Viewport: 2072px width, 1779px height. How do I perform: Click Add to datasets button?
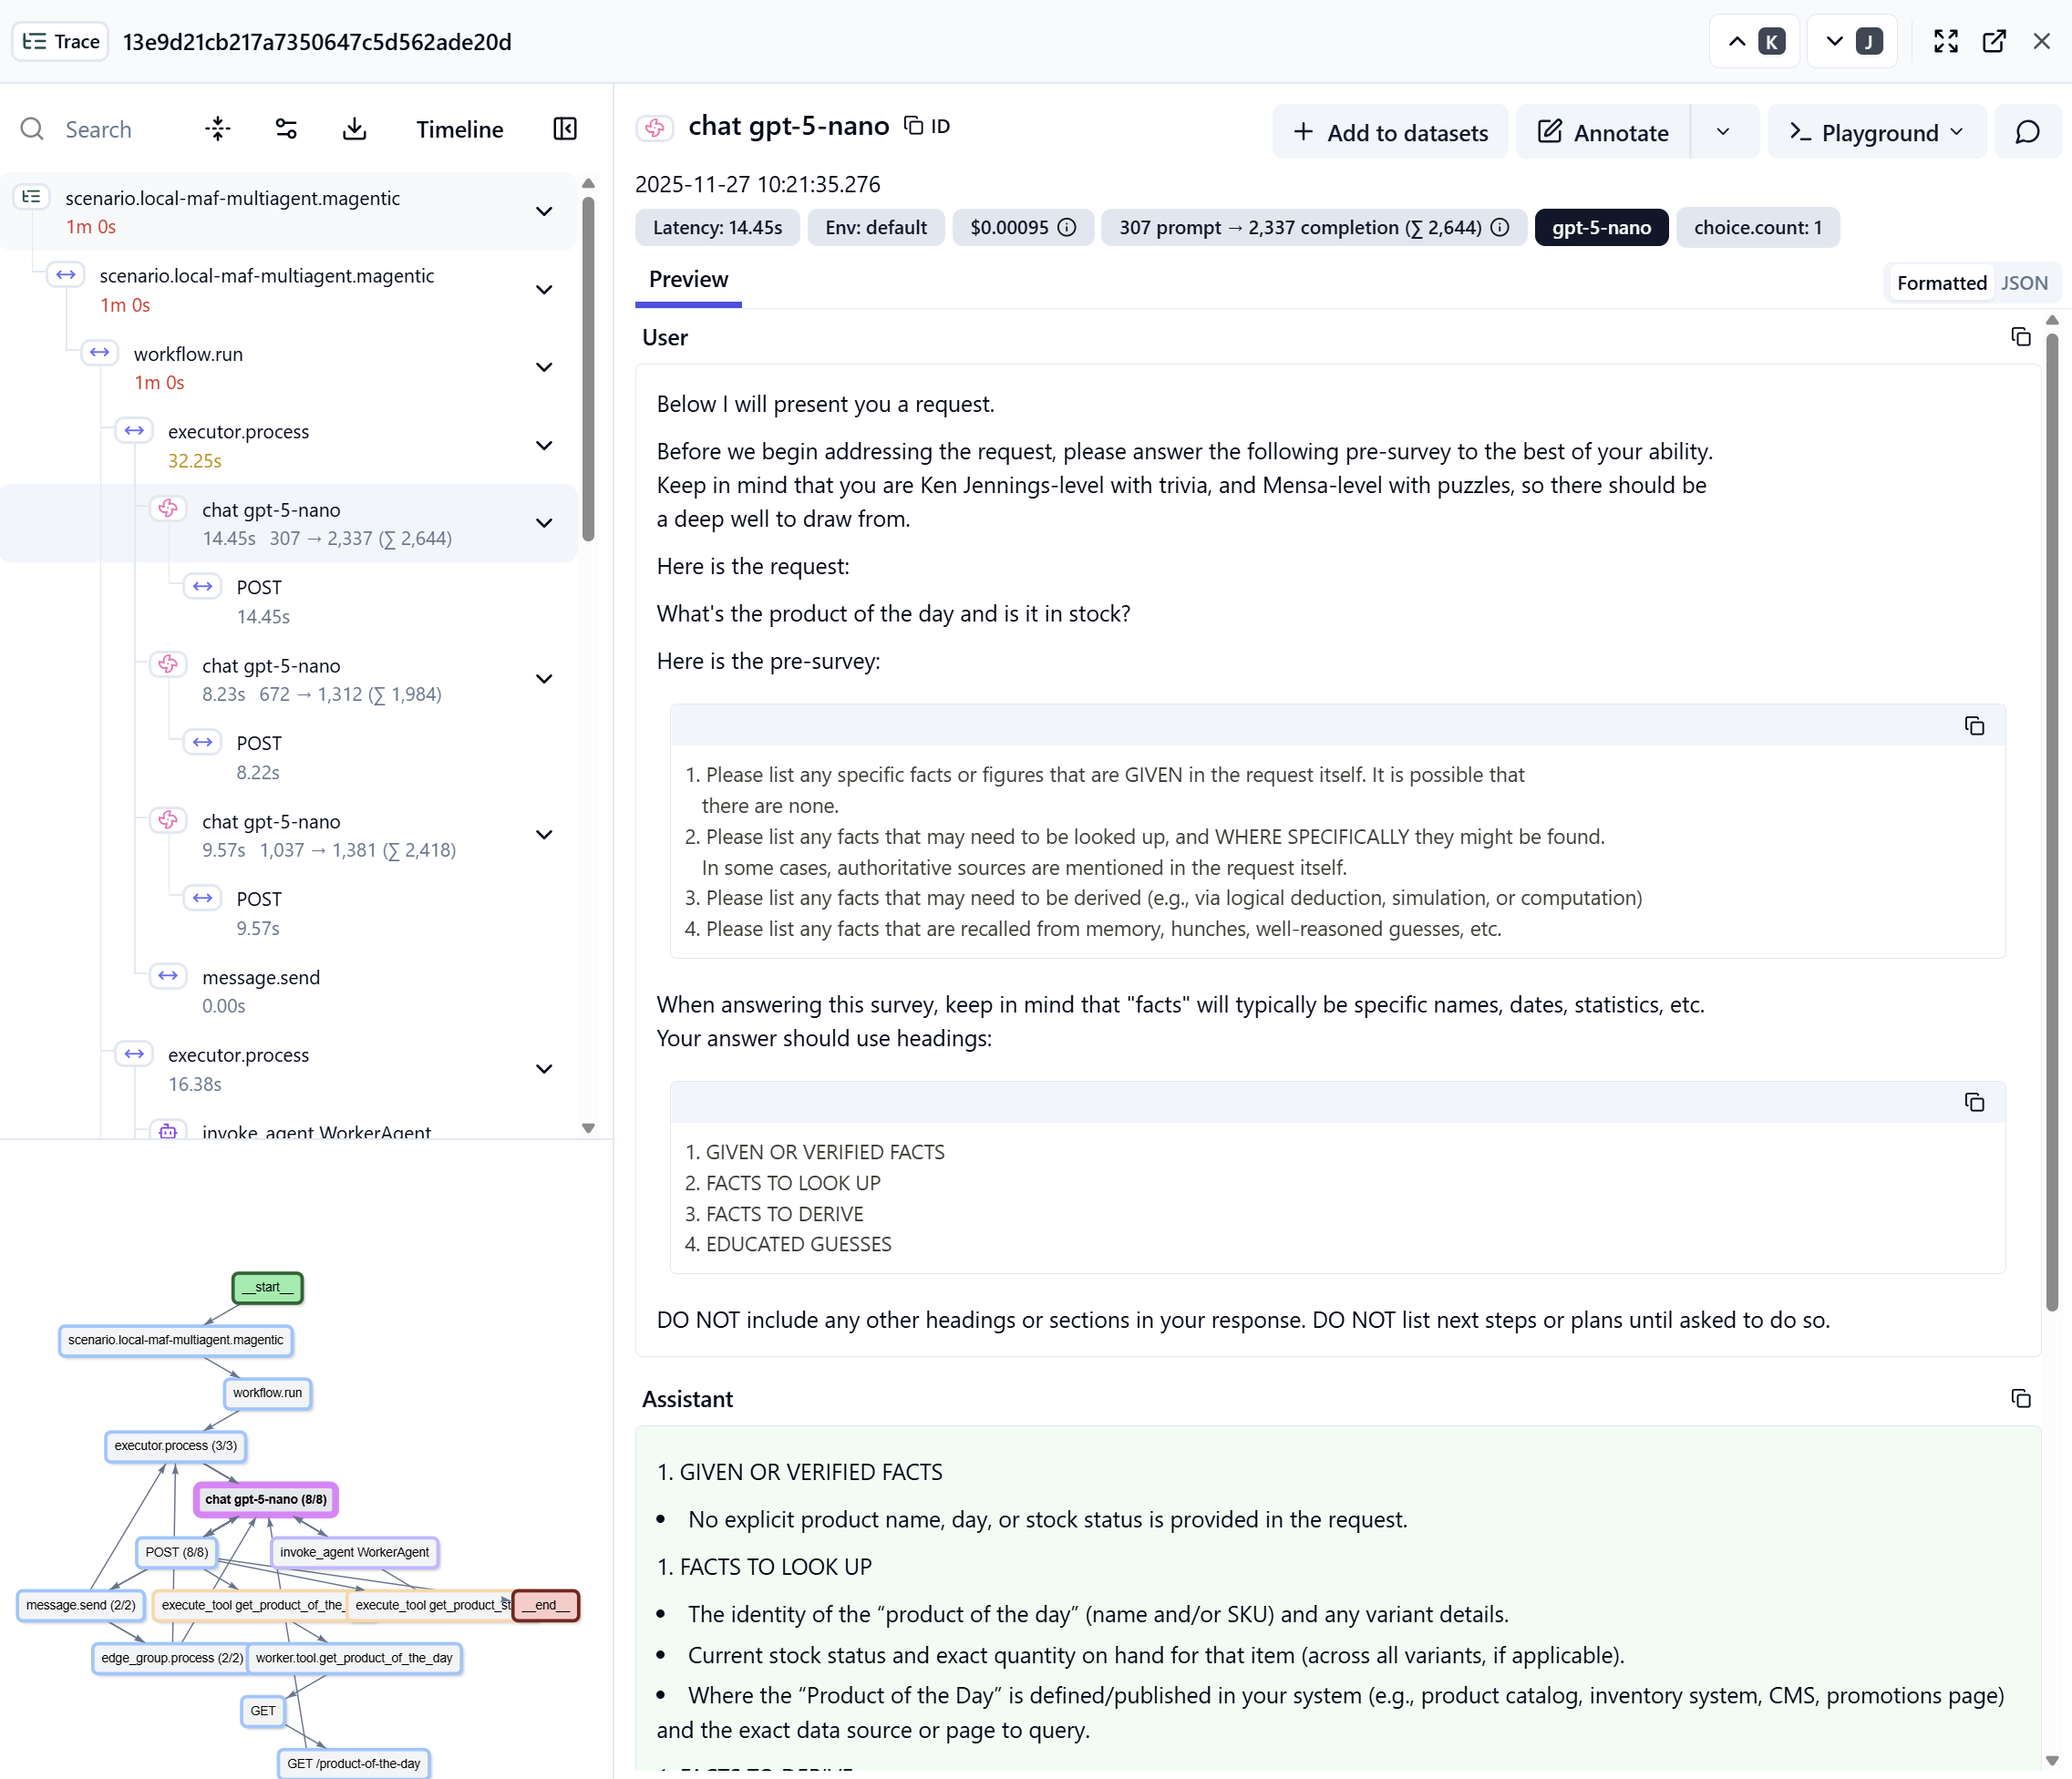[1390, 132]
